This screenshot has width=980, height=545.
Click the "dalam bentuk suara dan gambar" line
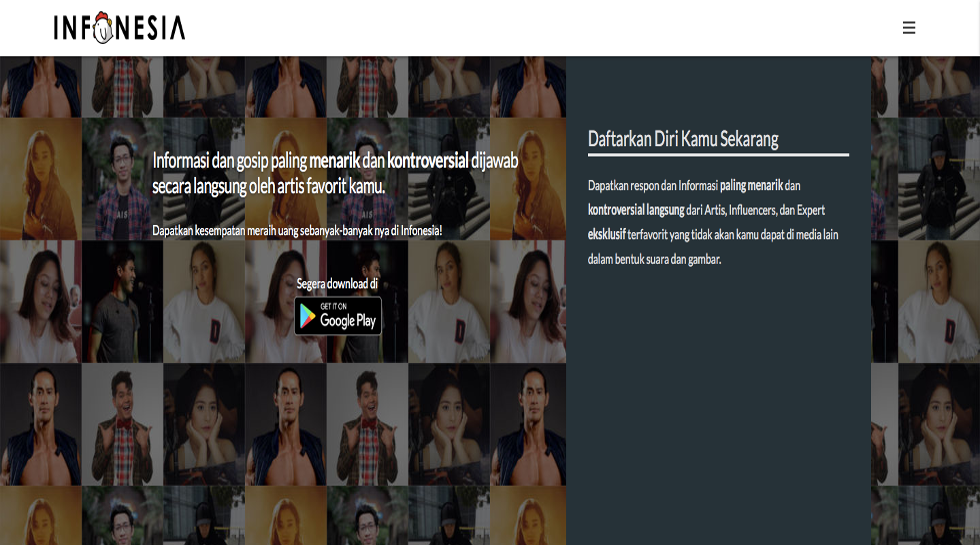(654, 259)
